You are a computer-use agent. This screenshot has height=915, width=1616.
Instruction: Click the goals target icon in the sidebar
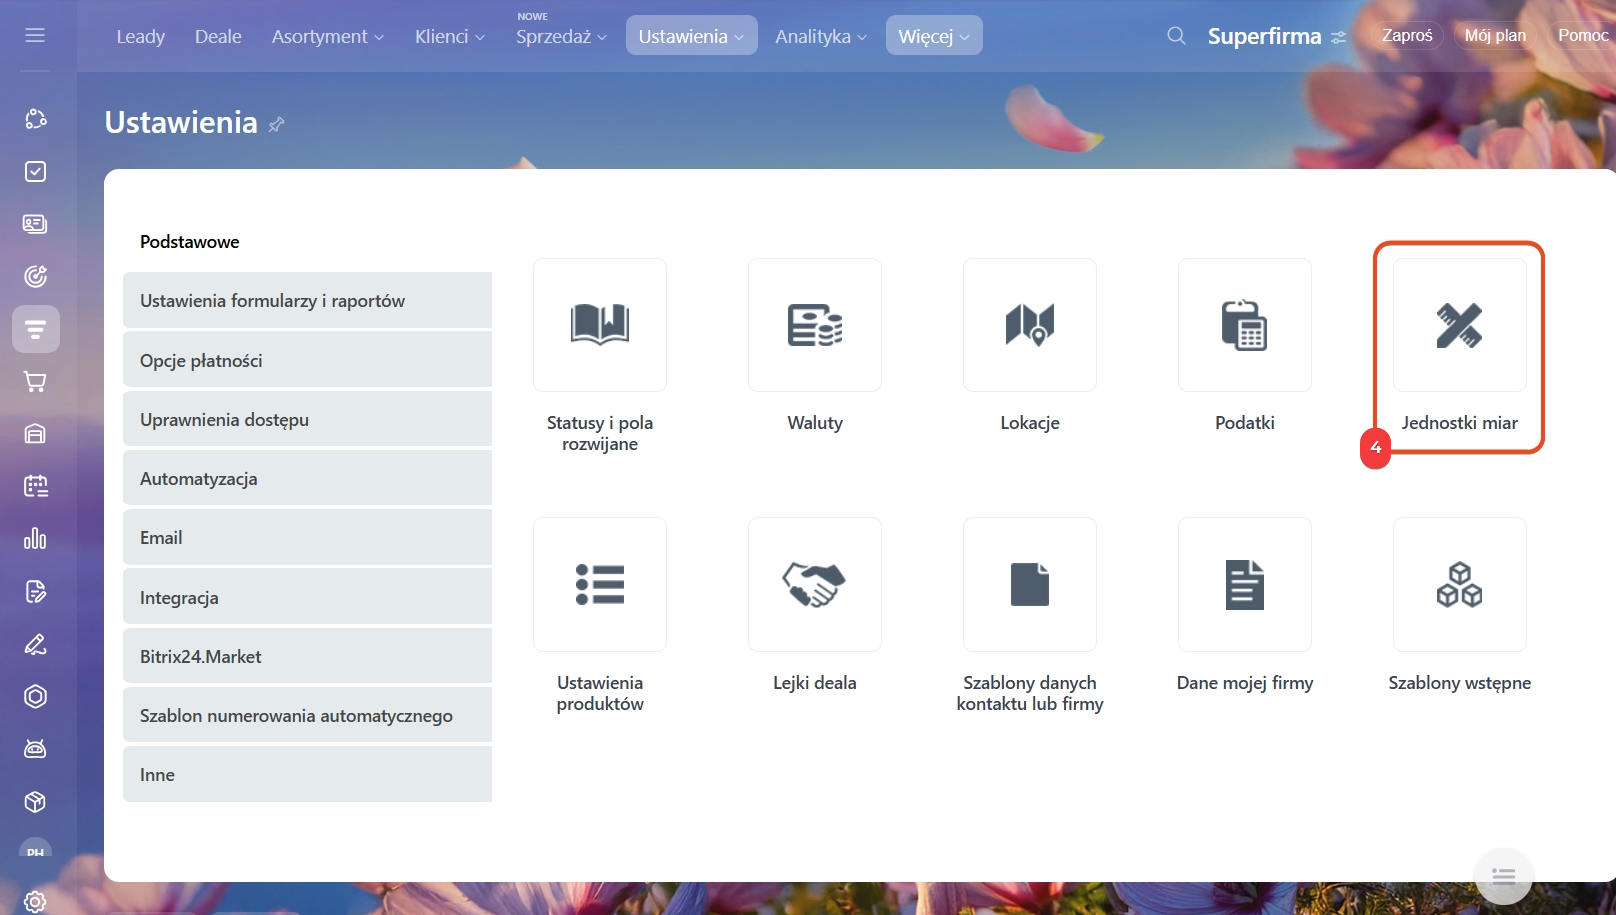[35, 276]
